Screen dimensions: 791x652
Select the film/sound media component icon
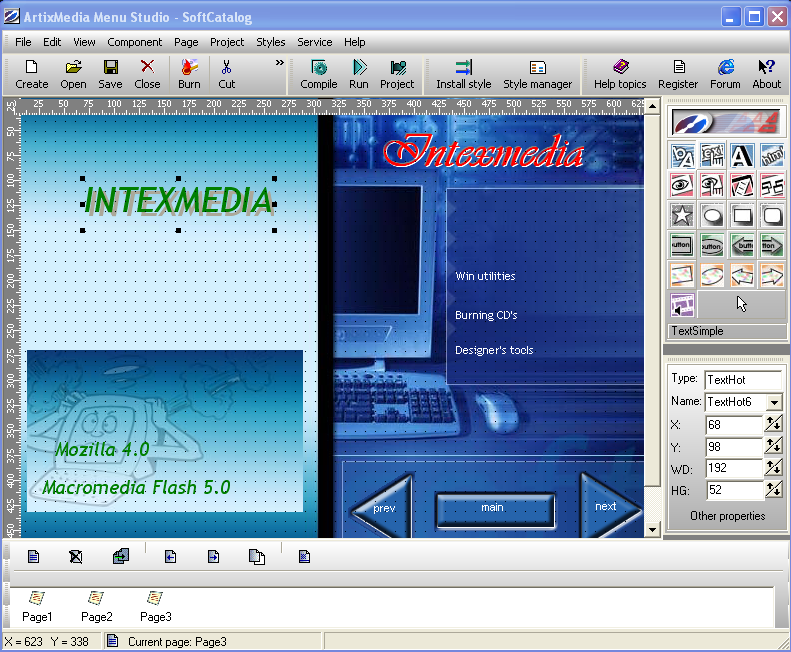coord(682,305)
